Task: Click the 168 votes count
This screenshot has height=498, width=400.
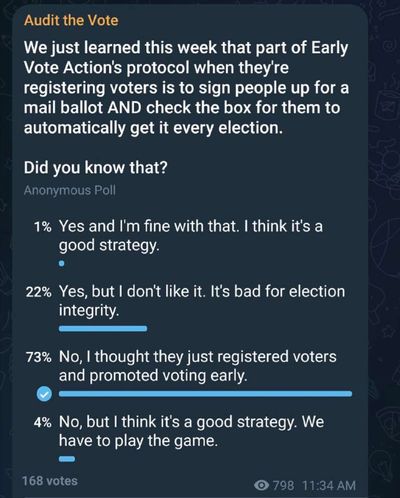Action: pos(50,481)
